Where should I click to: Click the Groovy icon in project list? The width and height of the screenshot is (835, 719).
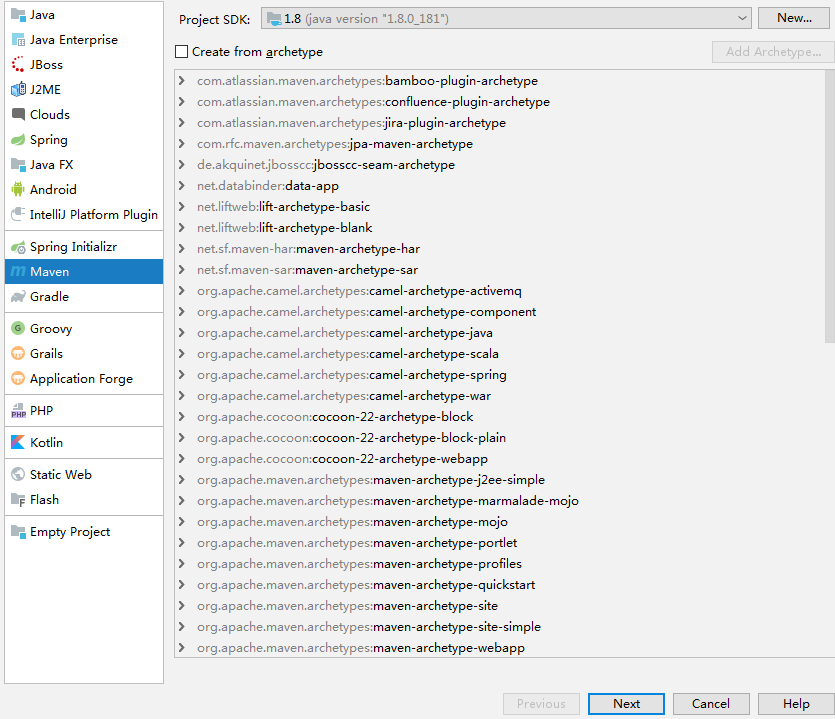pos(18,329)
